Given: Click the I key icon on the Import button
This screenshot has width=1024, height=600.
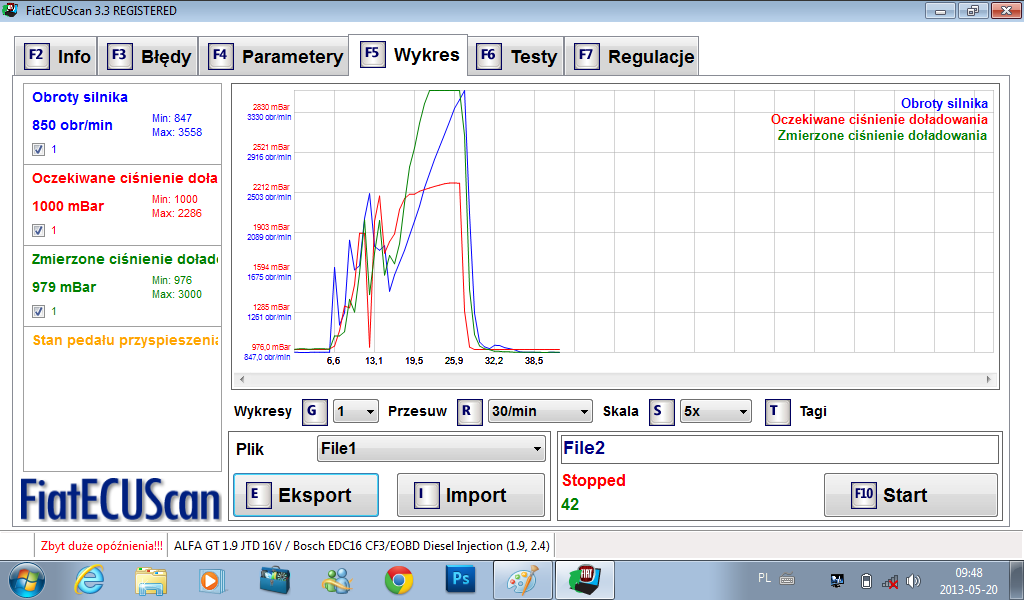Looking at the screenshot, I should coord(426,496).
